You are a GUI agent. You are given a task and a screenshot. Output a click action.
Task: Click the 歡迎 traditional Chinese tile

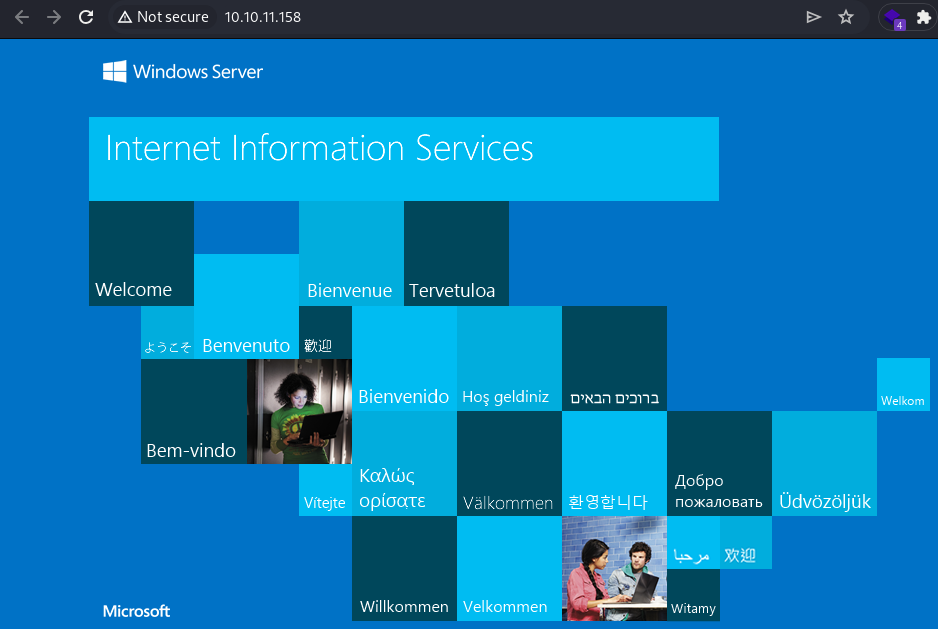[325, 333]
